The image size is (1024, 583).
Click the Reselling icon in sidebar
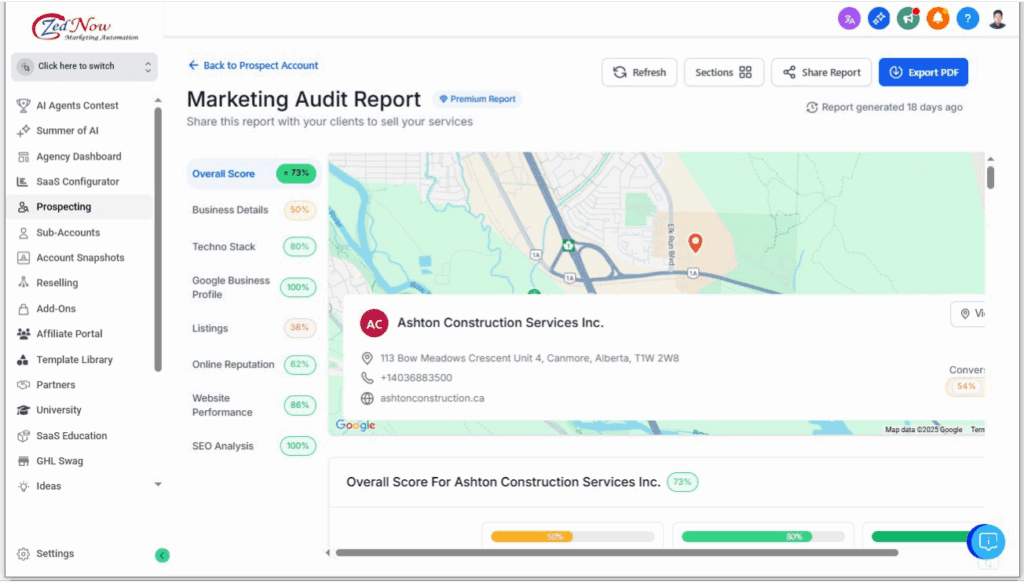24,283
